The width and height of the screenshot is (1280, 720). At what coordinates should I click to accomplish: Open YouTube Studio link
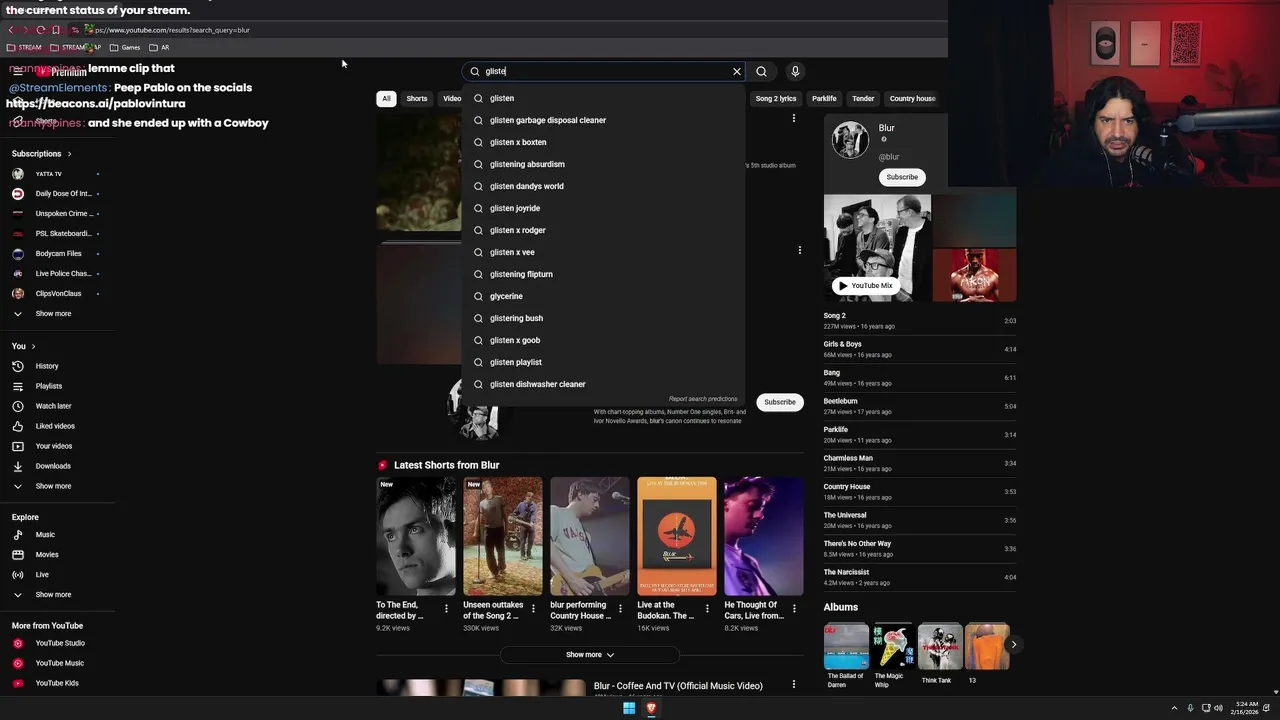(60, 643)
